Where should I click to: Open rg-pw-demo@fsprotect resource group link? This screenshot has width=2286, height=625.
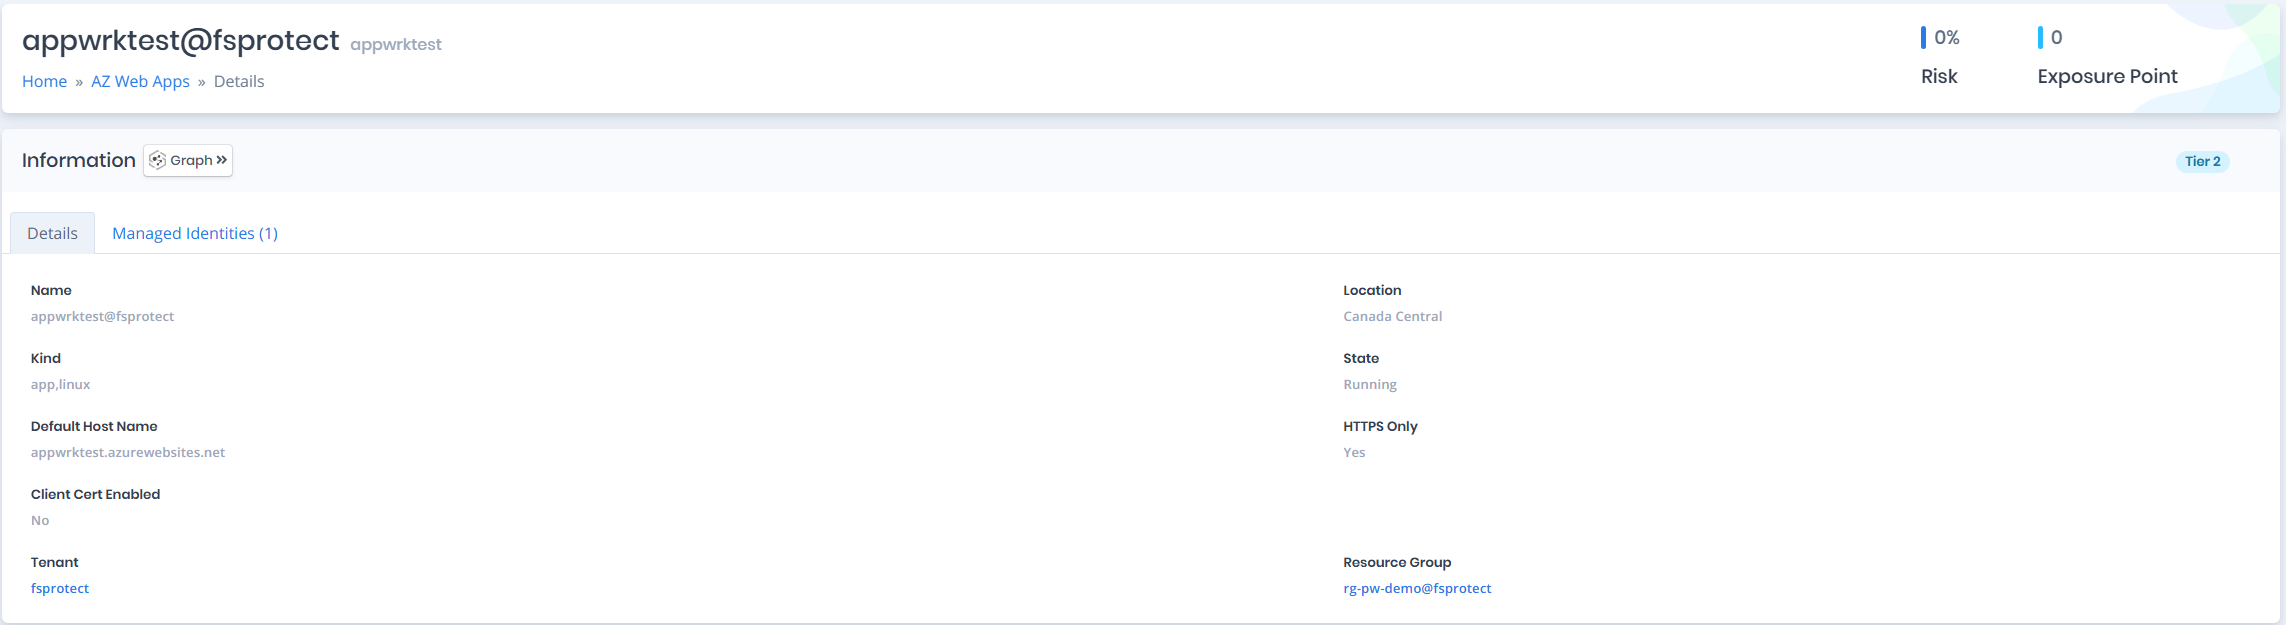point(1417,588)
